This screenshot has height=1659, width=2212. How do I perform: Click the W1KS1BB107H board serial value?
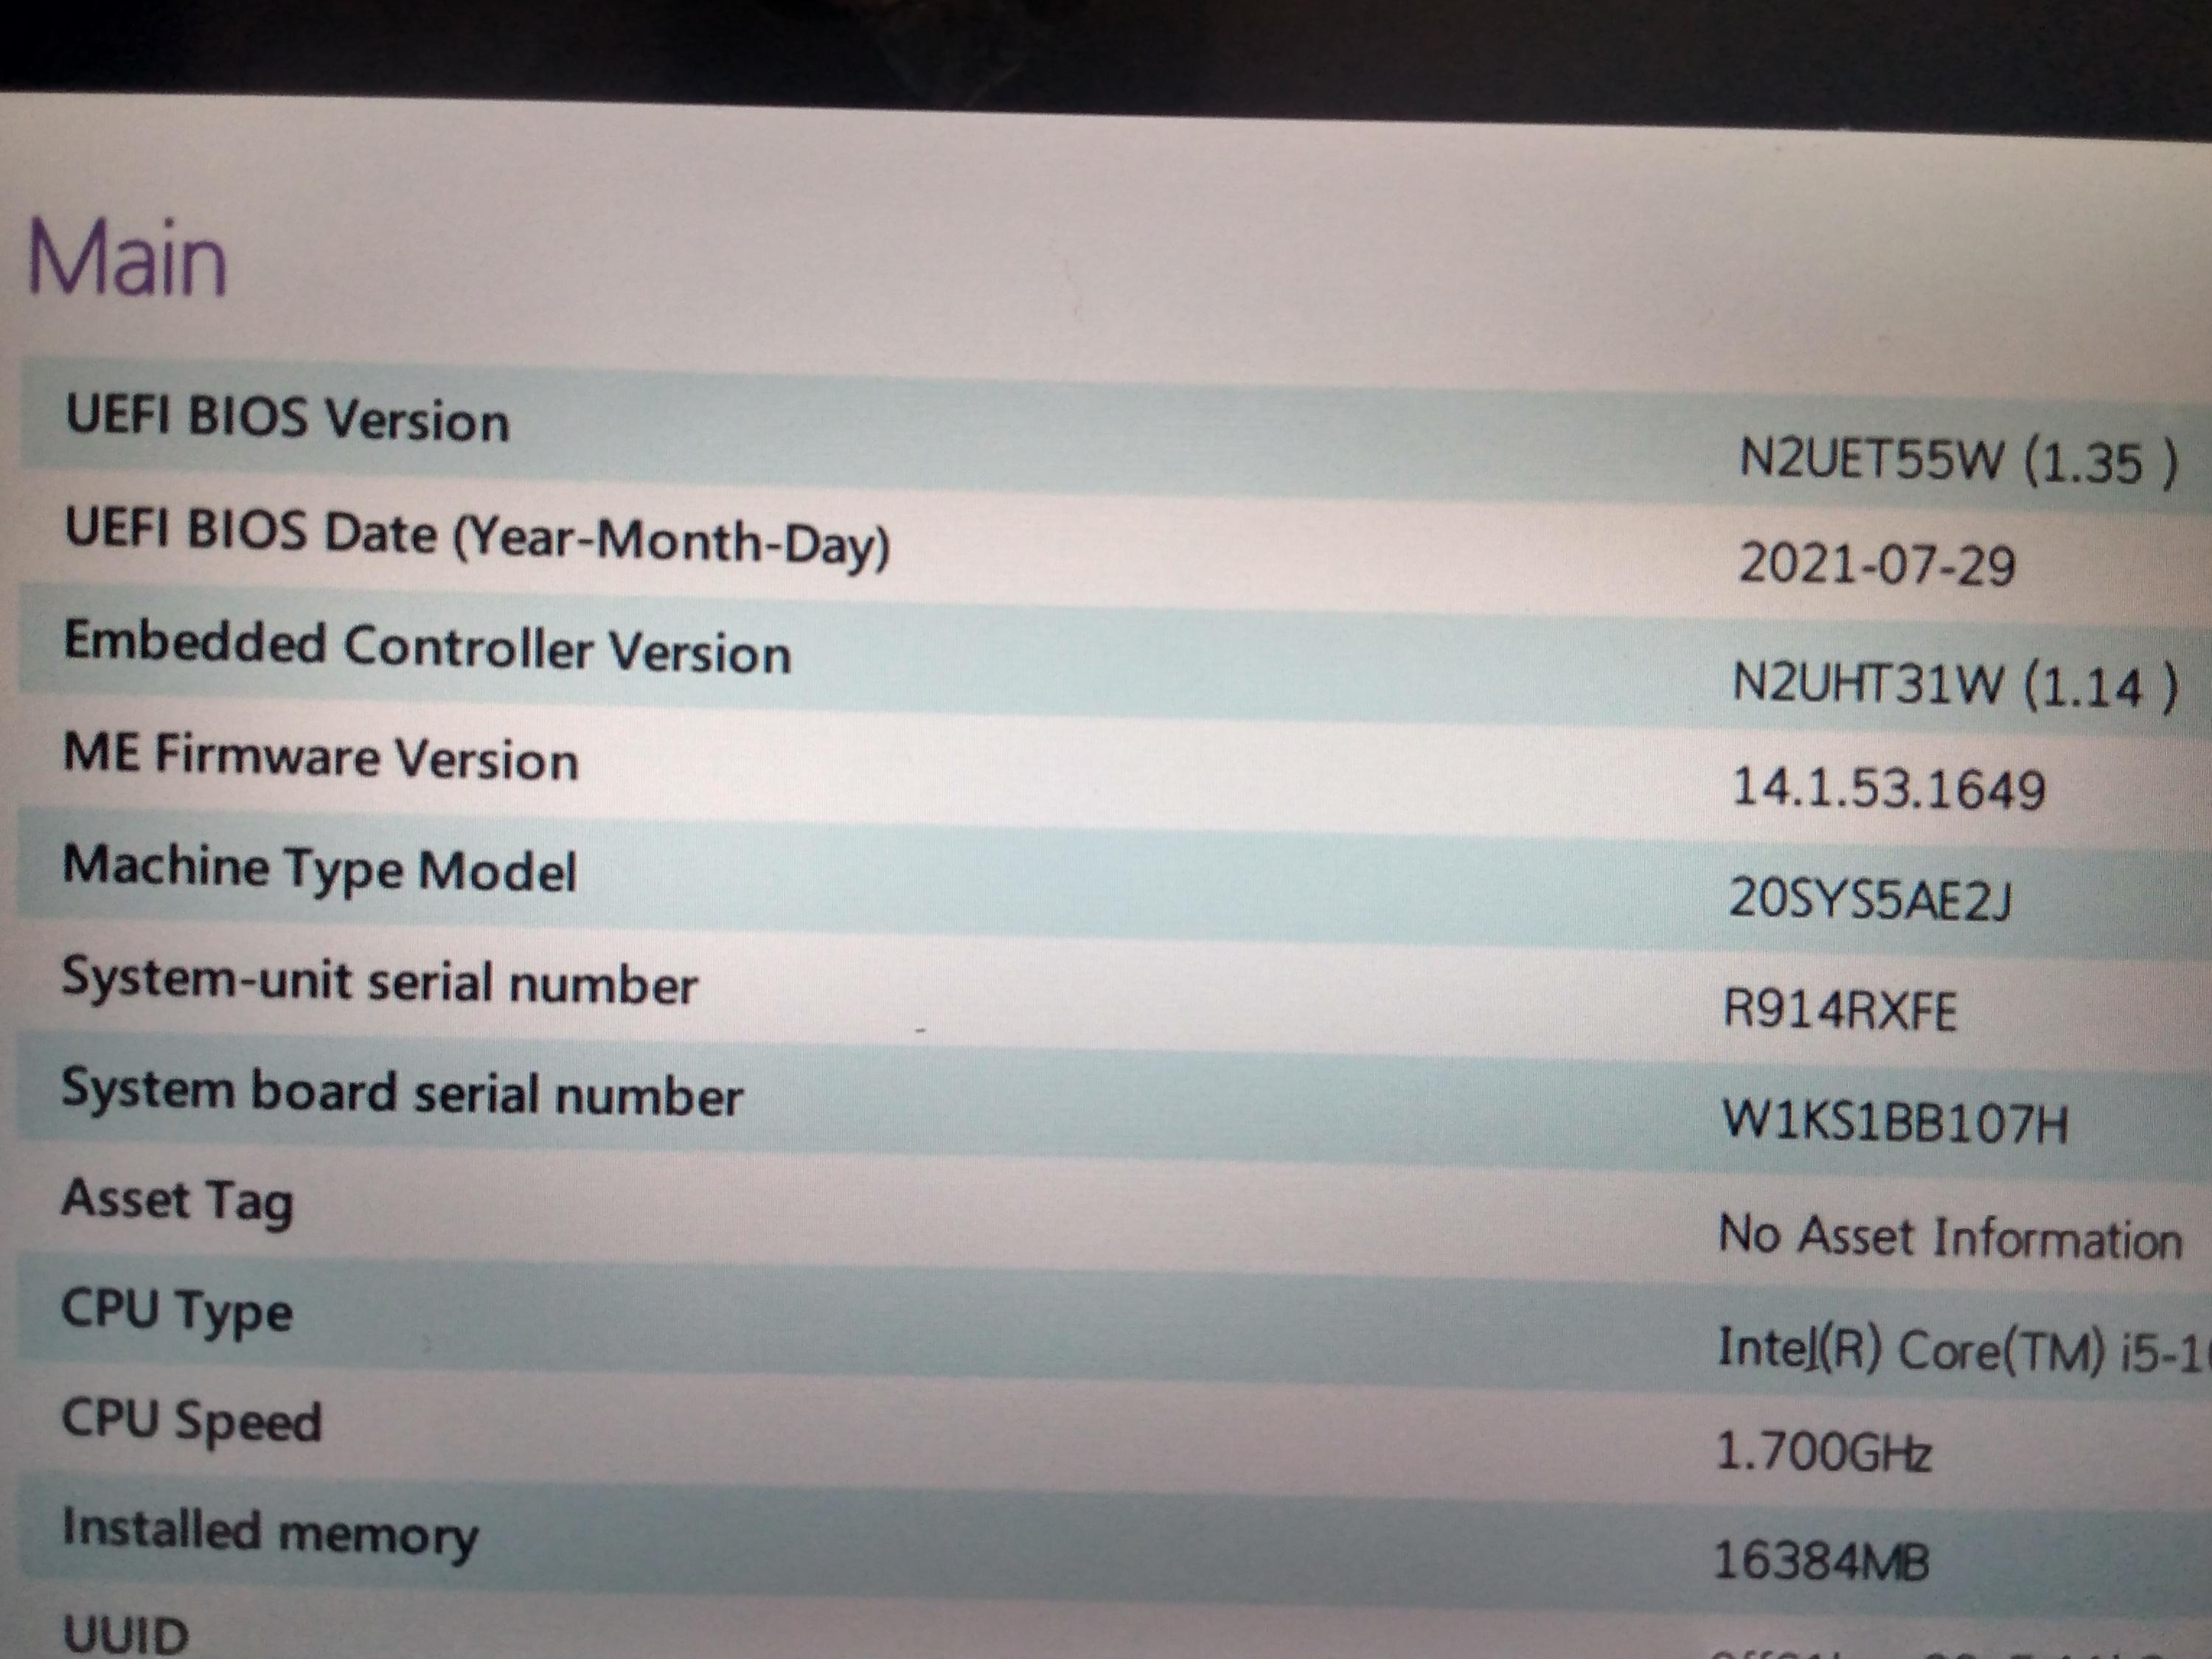click(1894, 1123)
